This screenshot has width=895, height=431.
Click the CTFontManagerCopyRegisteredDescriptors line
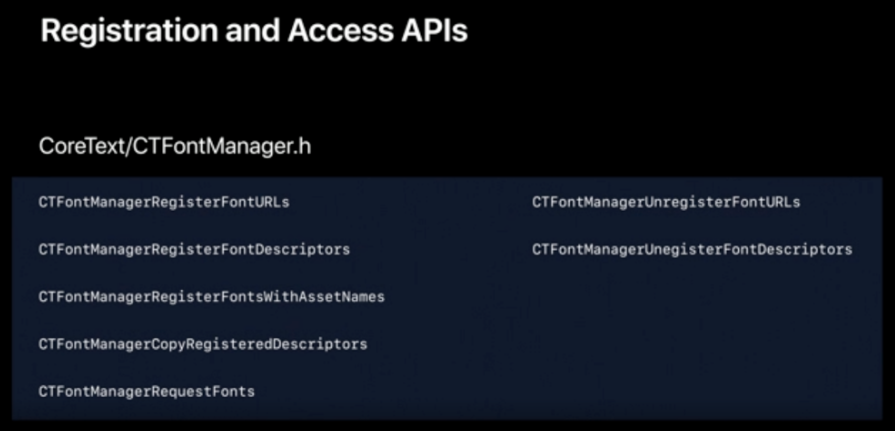(x=203, y=344)
